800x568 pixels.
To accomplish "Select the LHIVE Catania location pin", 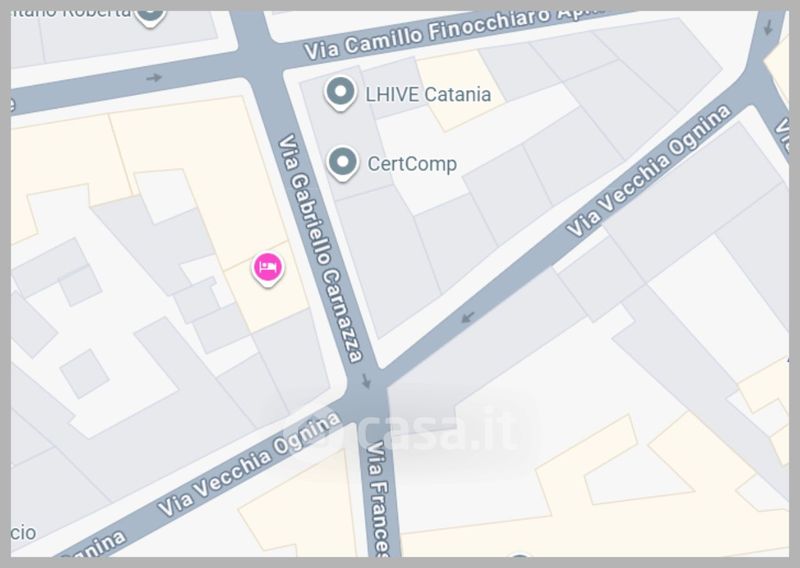I will pos(340,93).
